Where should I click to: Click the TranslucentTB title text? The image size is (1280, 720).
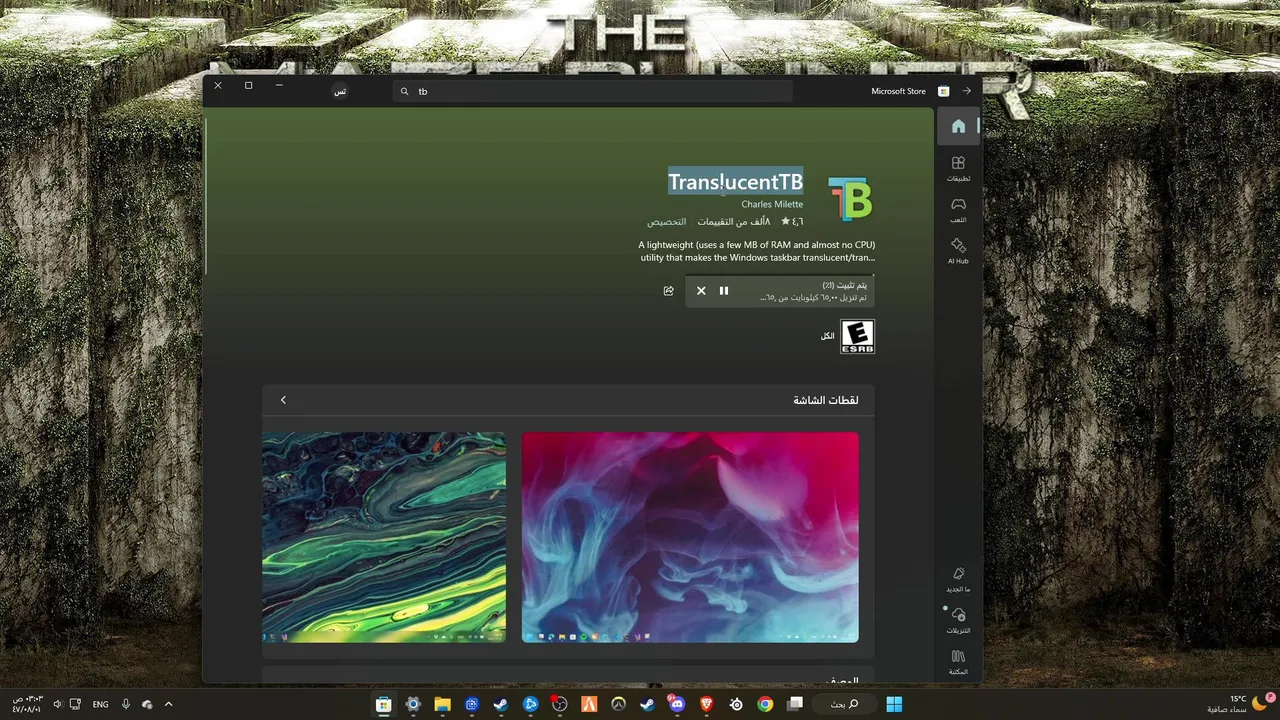pos(735,182)
